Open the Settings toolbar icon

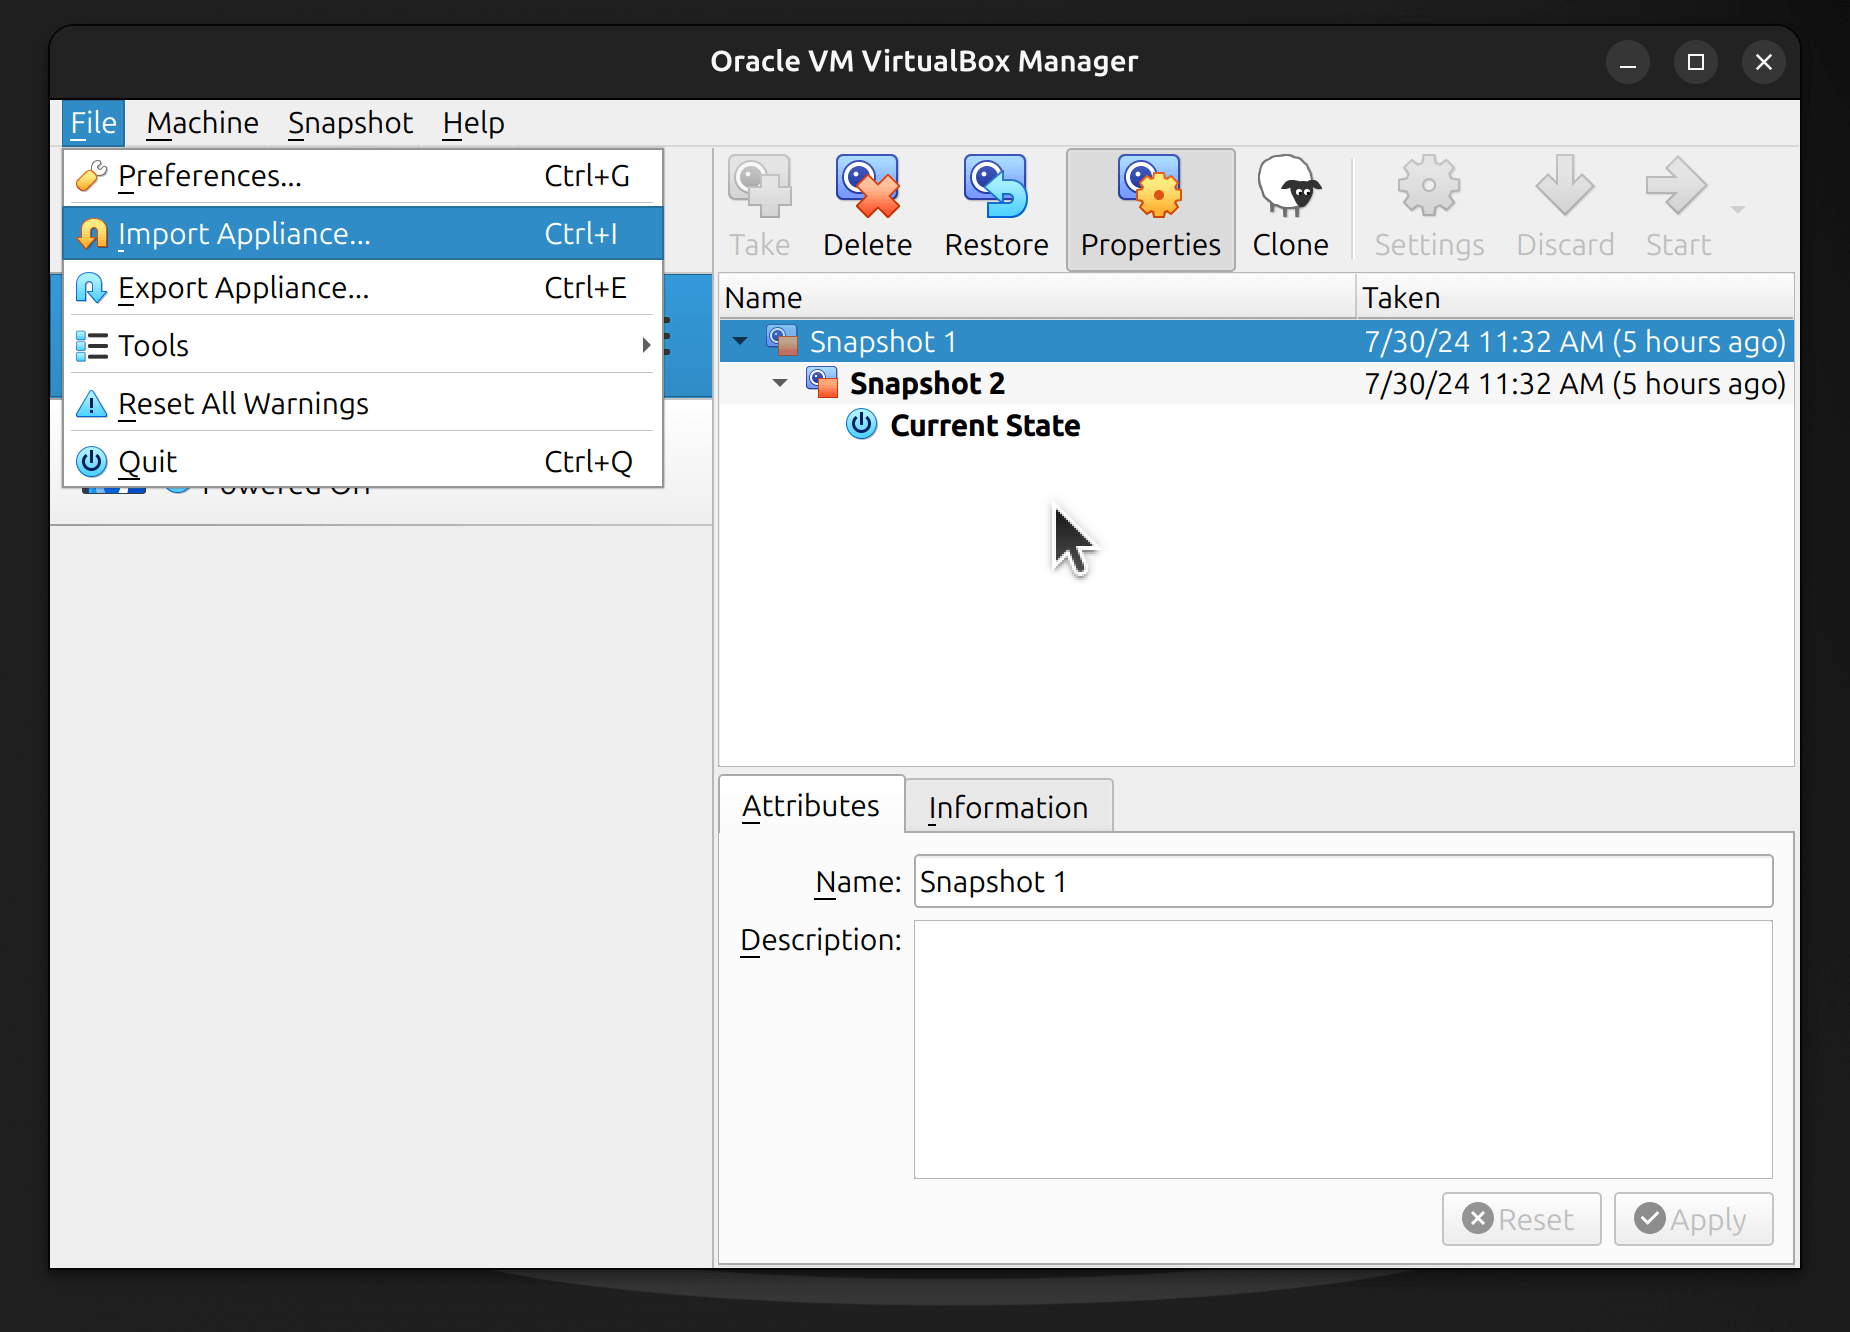(1428, 205)
